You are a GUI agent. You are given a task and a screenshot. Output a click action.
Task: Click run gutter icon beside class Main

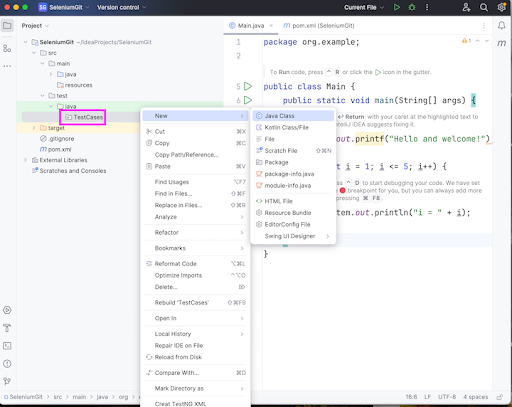(248, 87)
